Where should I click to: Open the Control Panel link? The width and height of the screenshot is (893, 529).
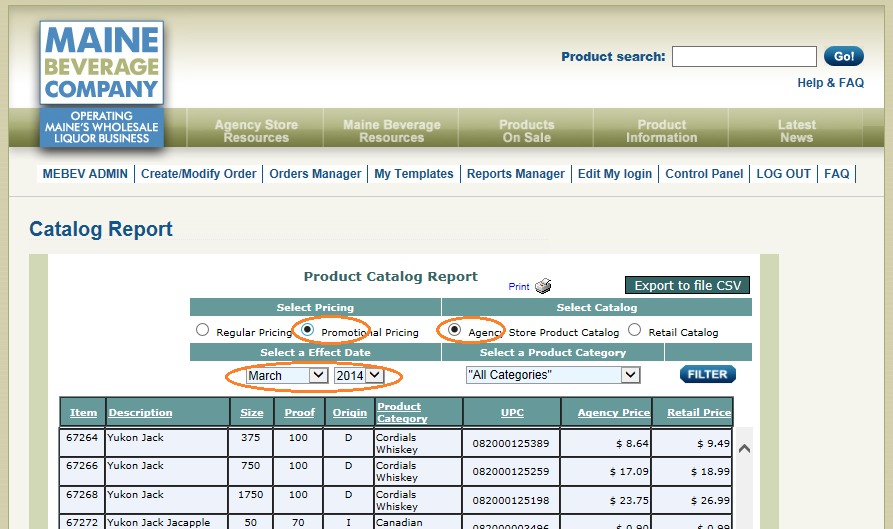704,174
